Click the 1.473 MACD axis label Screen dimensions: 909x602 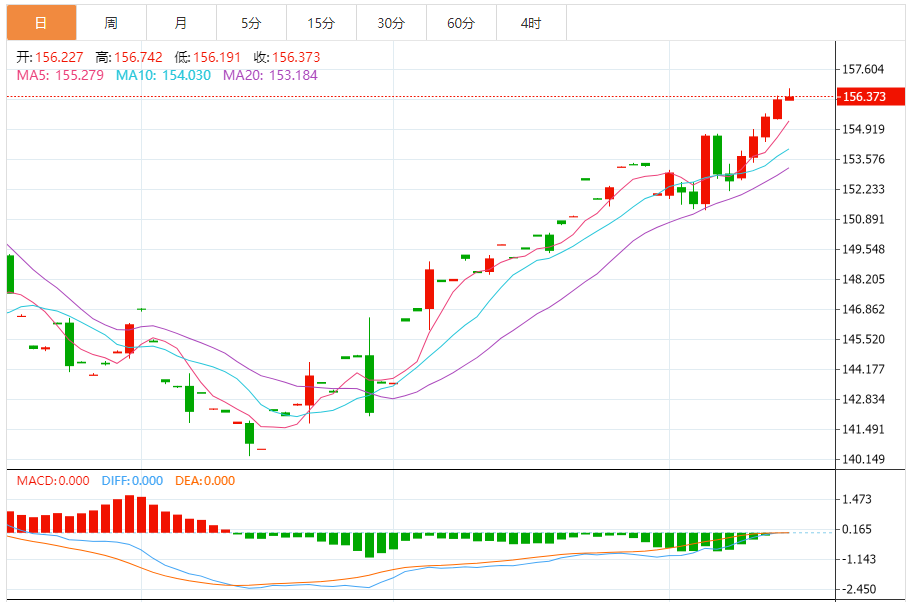(857, 499)
